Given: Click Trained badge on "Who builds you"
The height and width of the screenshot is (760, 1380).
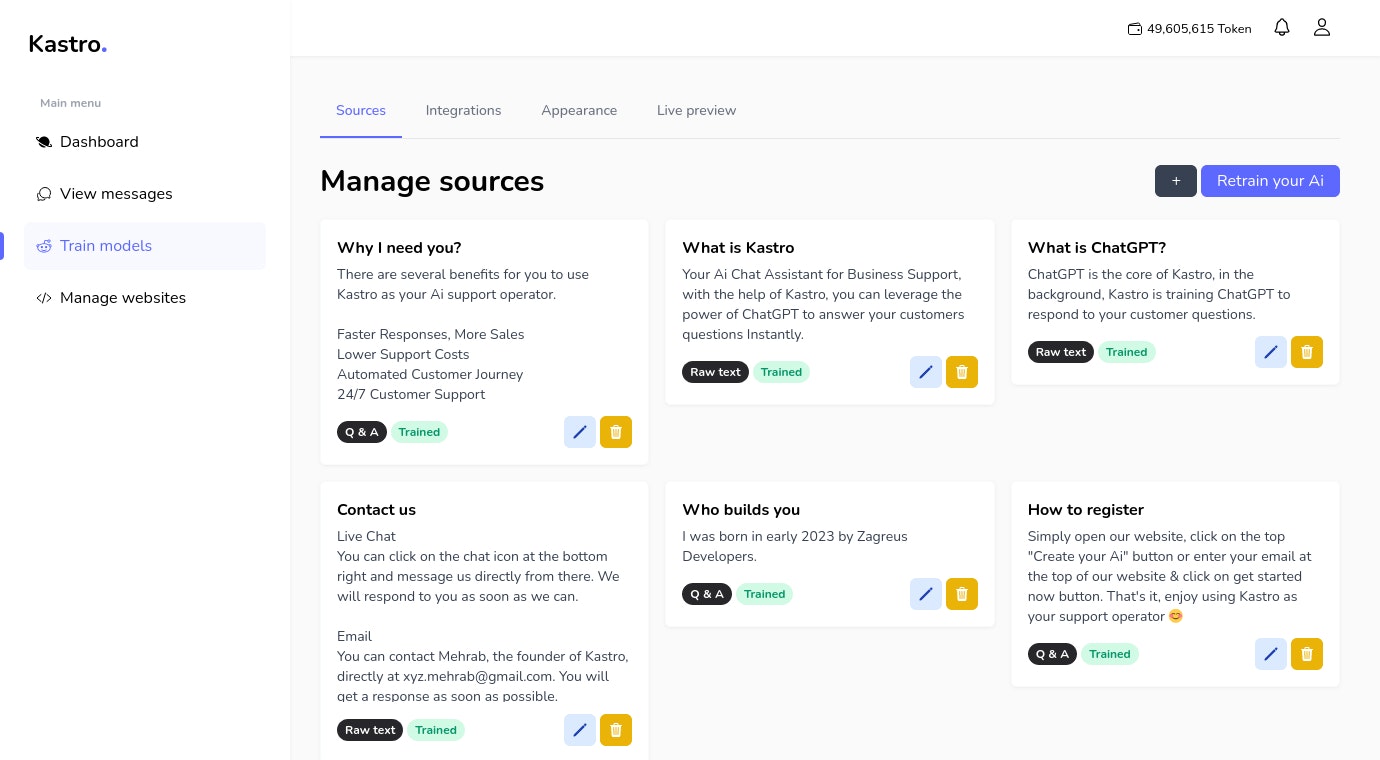Looking at the screenshot, I should 765,594.
